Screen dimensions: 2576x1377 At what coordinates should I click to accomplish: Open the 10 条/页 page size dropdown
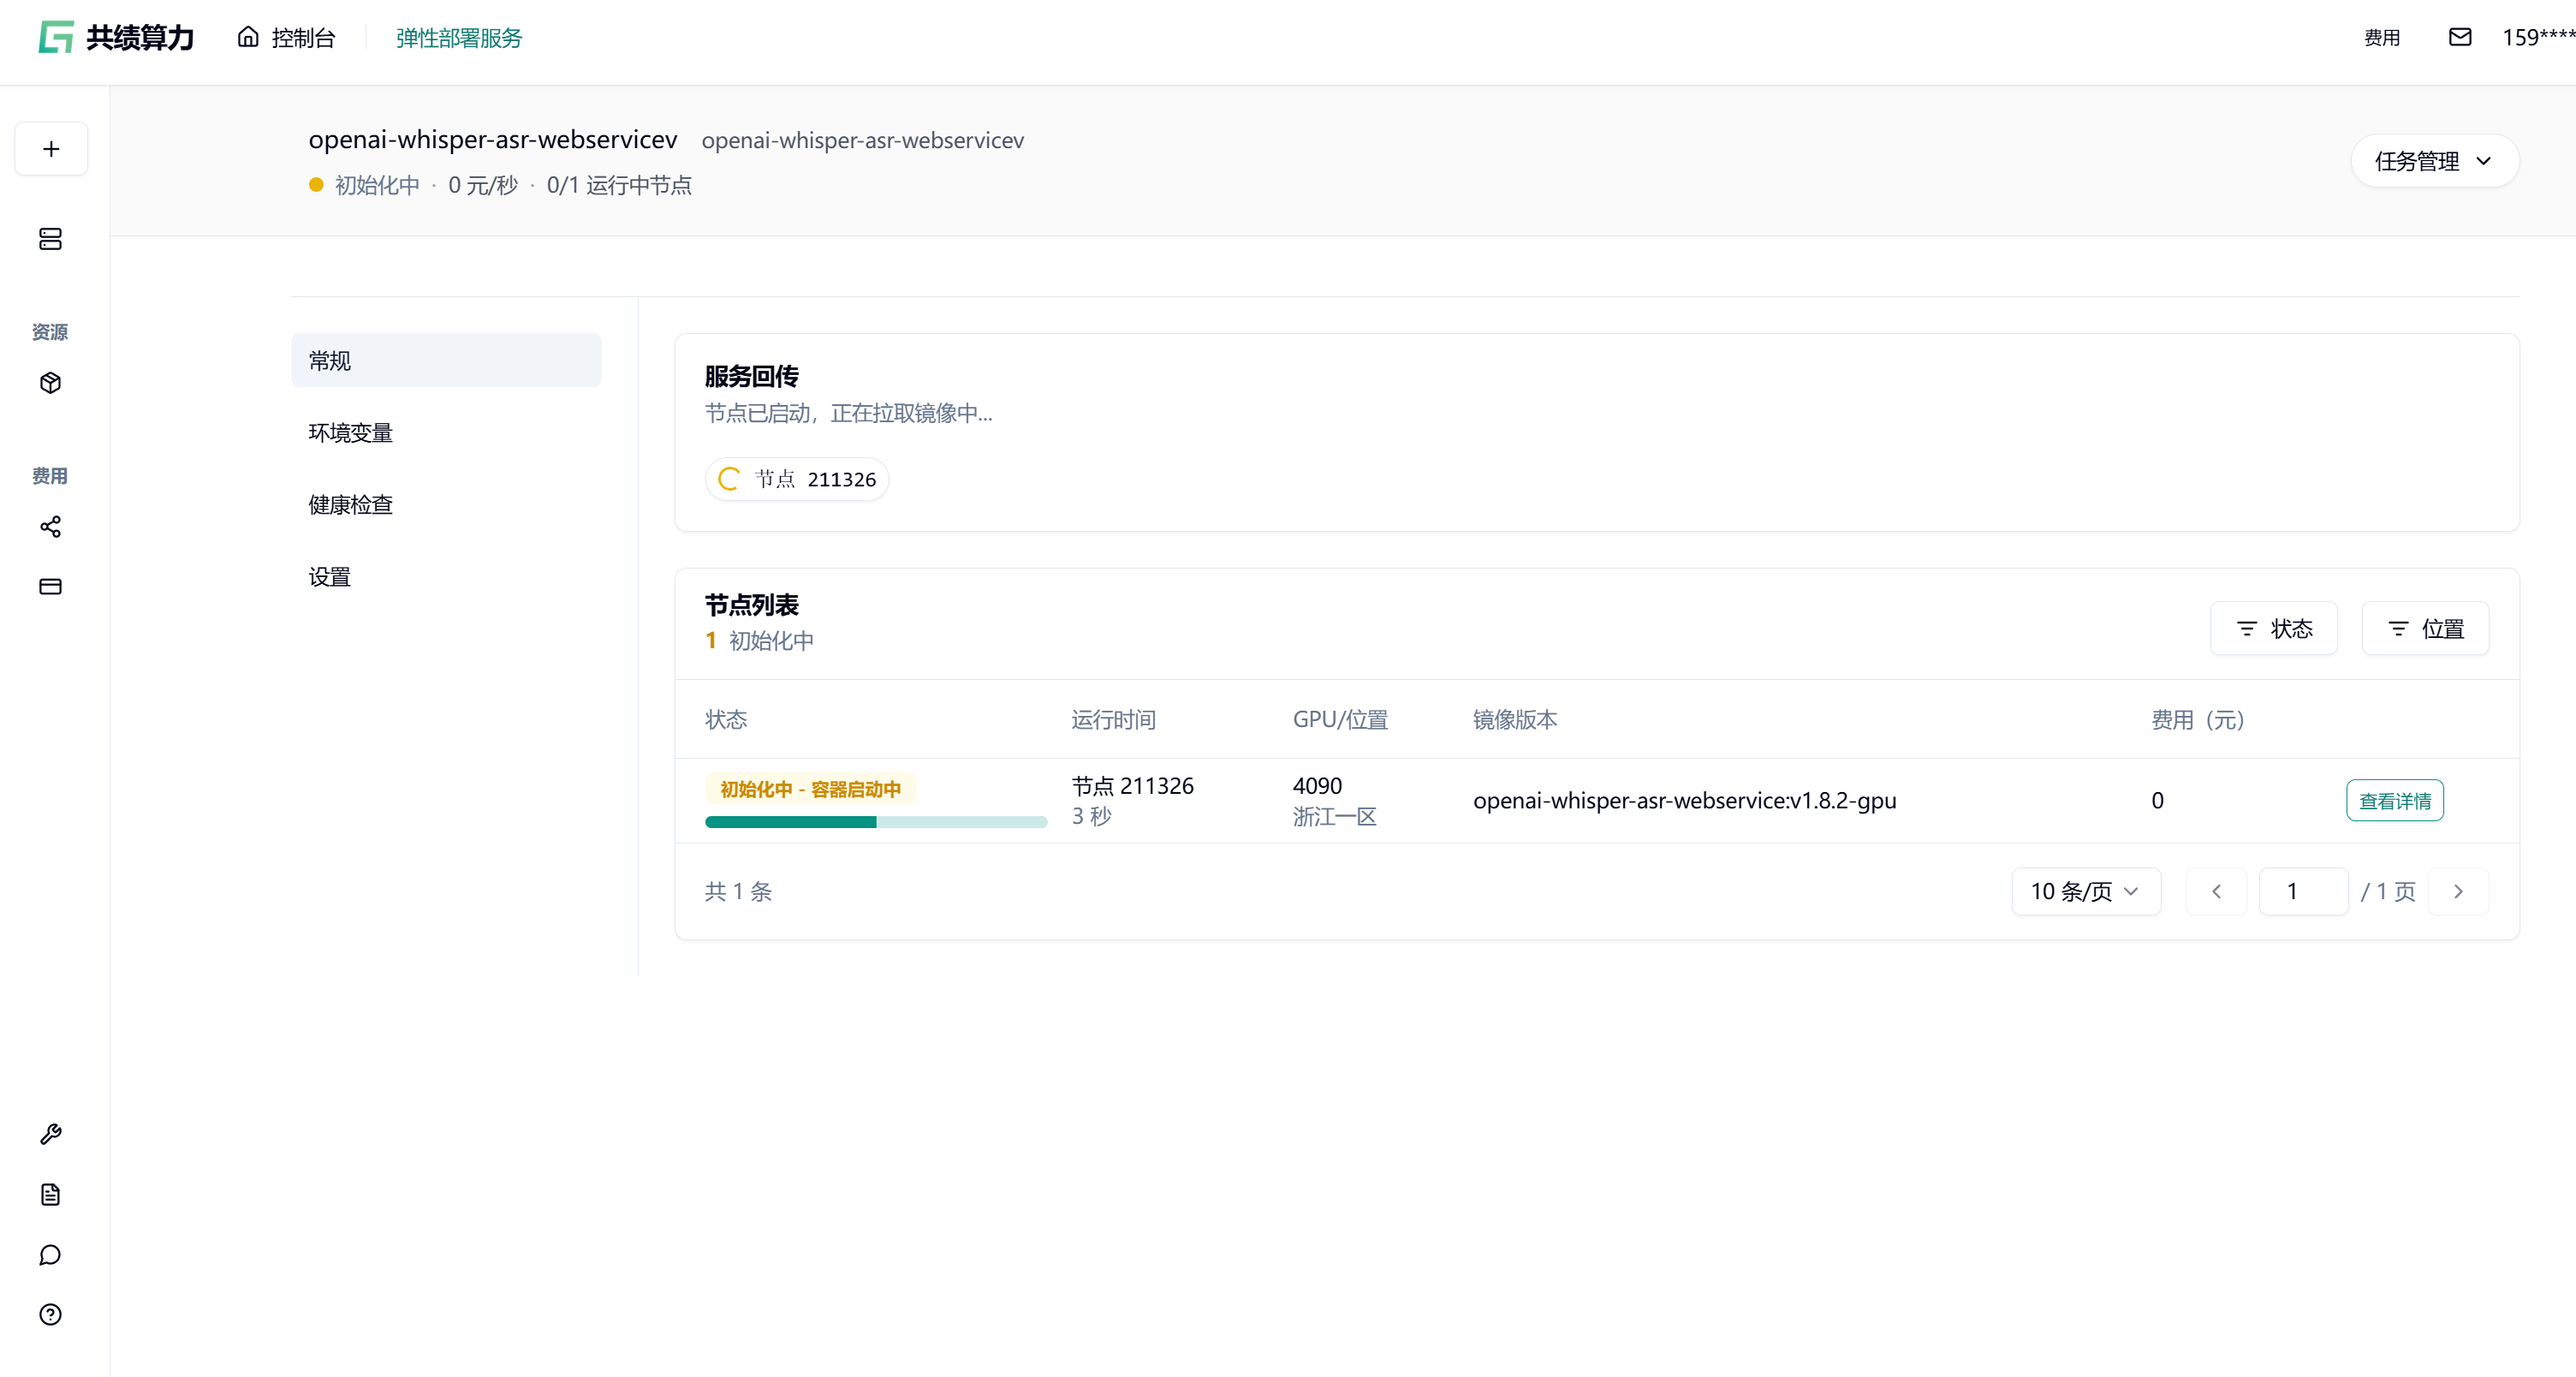[x=2085, y=891]
